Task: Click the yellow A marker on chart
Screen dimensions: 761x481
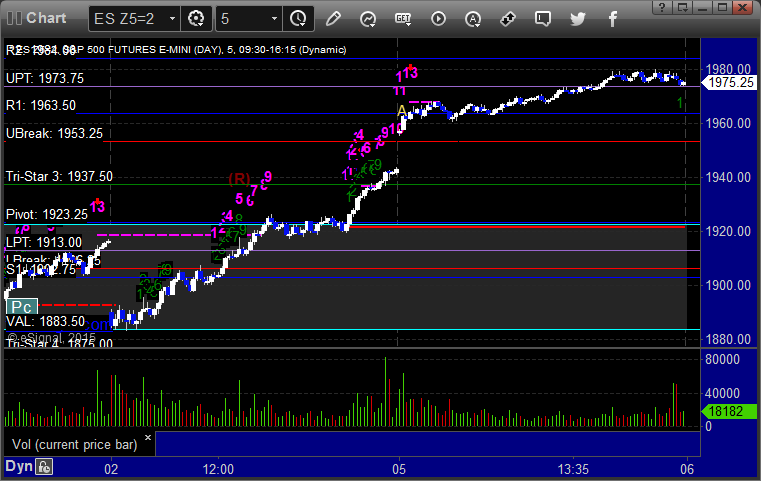Action: [x=402, y=111]
